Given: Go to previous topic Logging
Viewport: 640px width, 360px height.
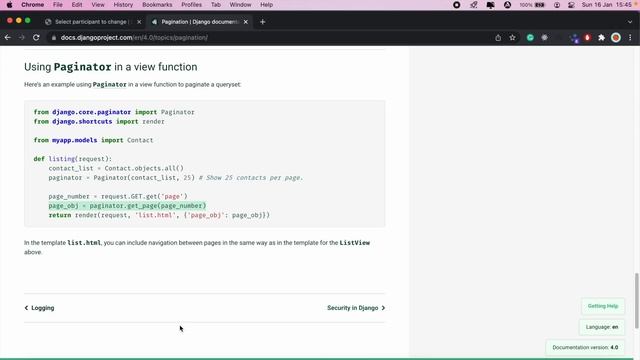Looking at the screenshot, I should pos(39,308).
